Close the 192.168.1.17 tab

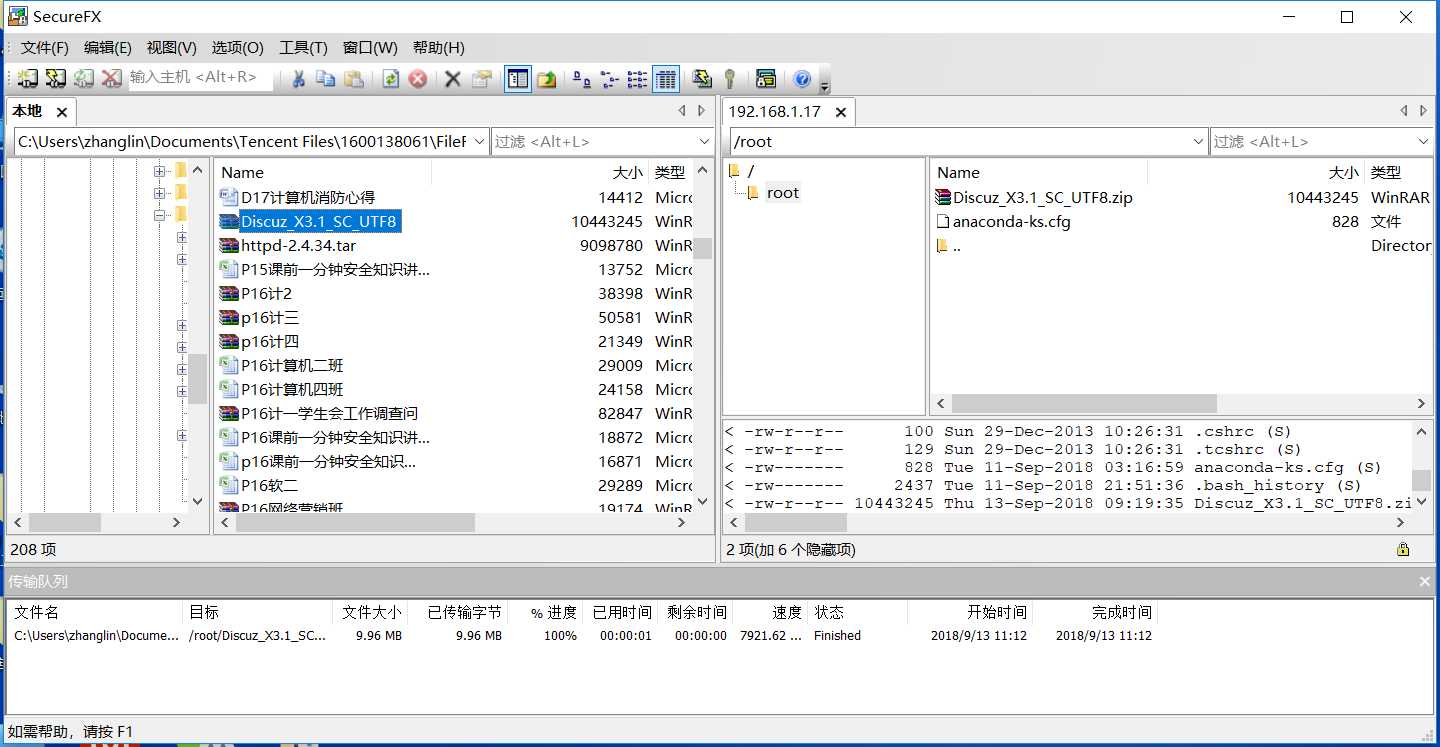coord(841,112)
